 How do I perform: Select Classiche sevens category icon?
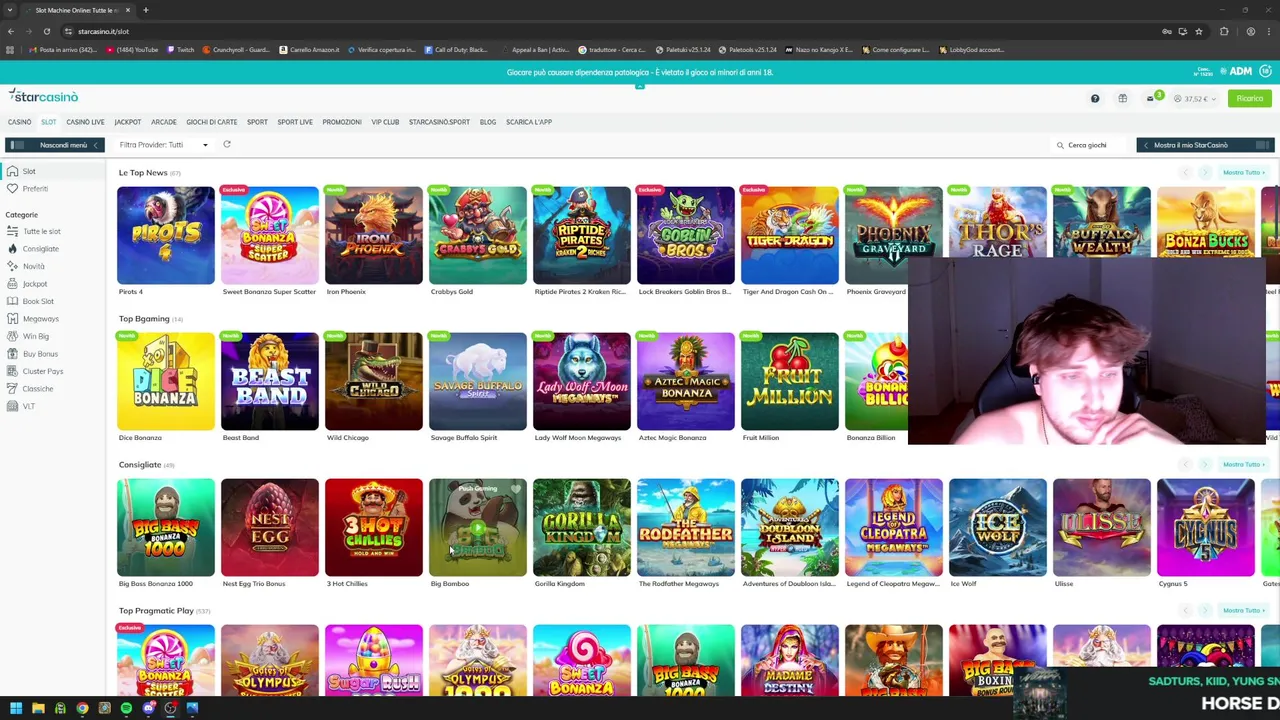point(12,389)
